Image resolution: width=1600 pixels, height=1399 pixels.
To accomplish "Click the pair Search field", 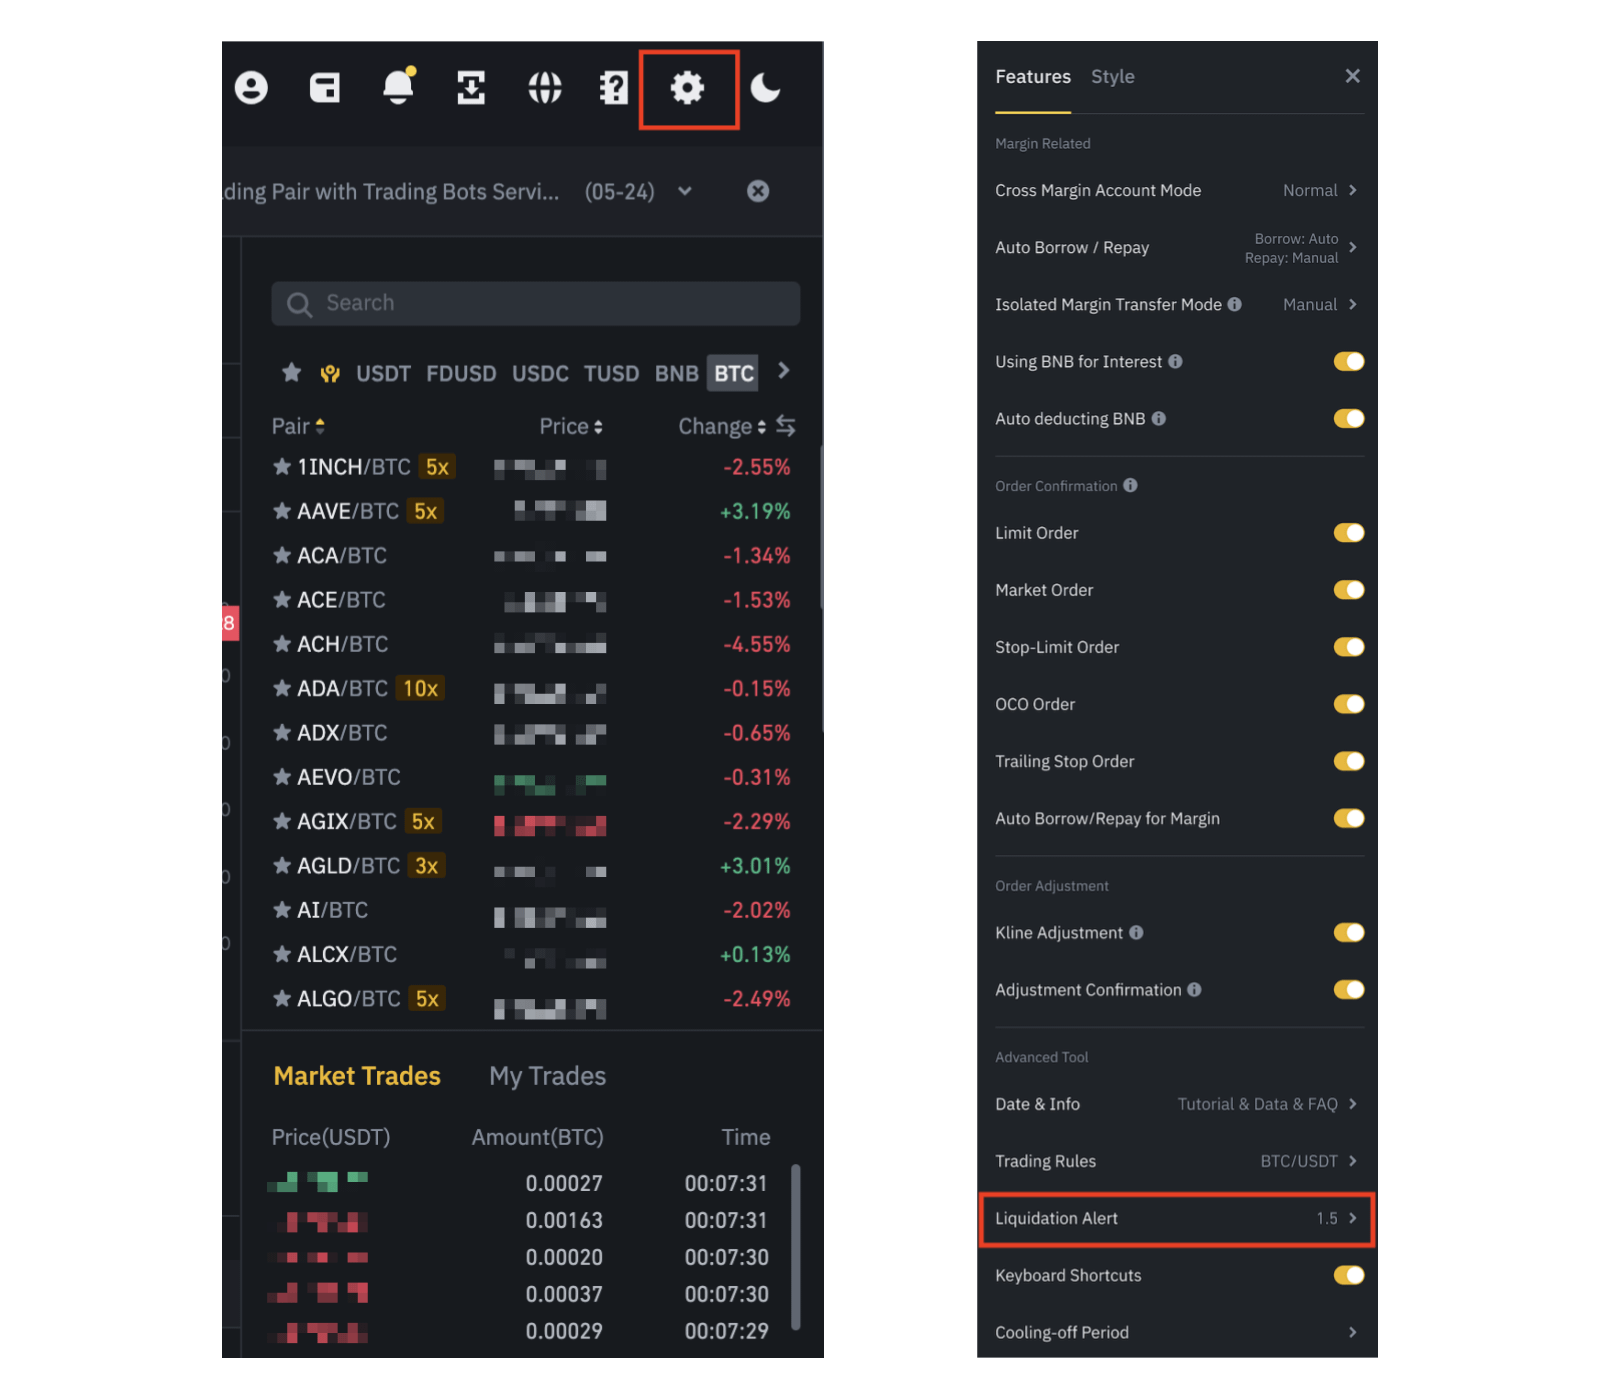I will coord(535,303).
